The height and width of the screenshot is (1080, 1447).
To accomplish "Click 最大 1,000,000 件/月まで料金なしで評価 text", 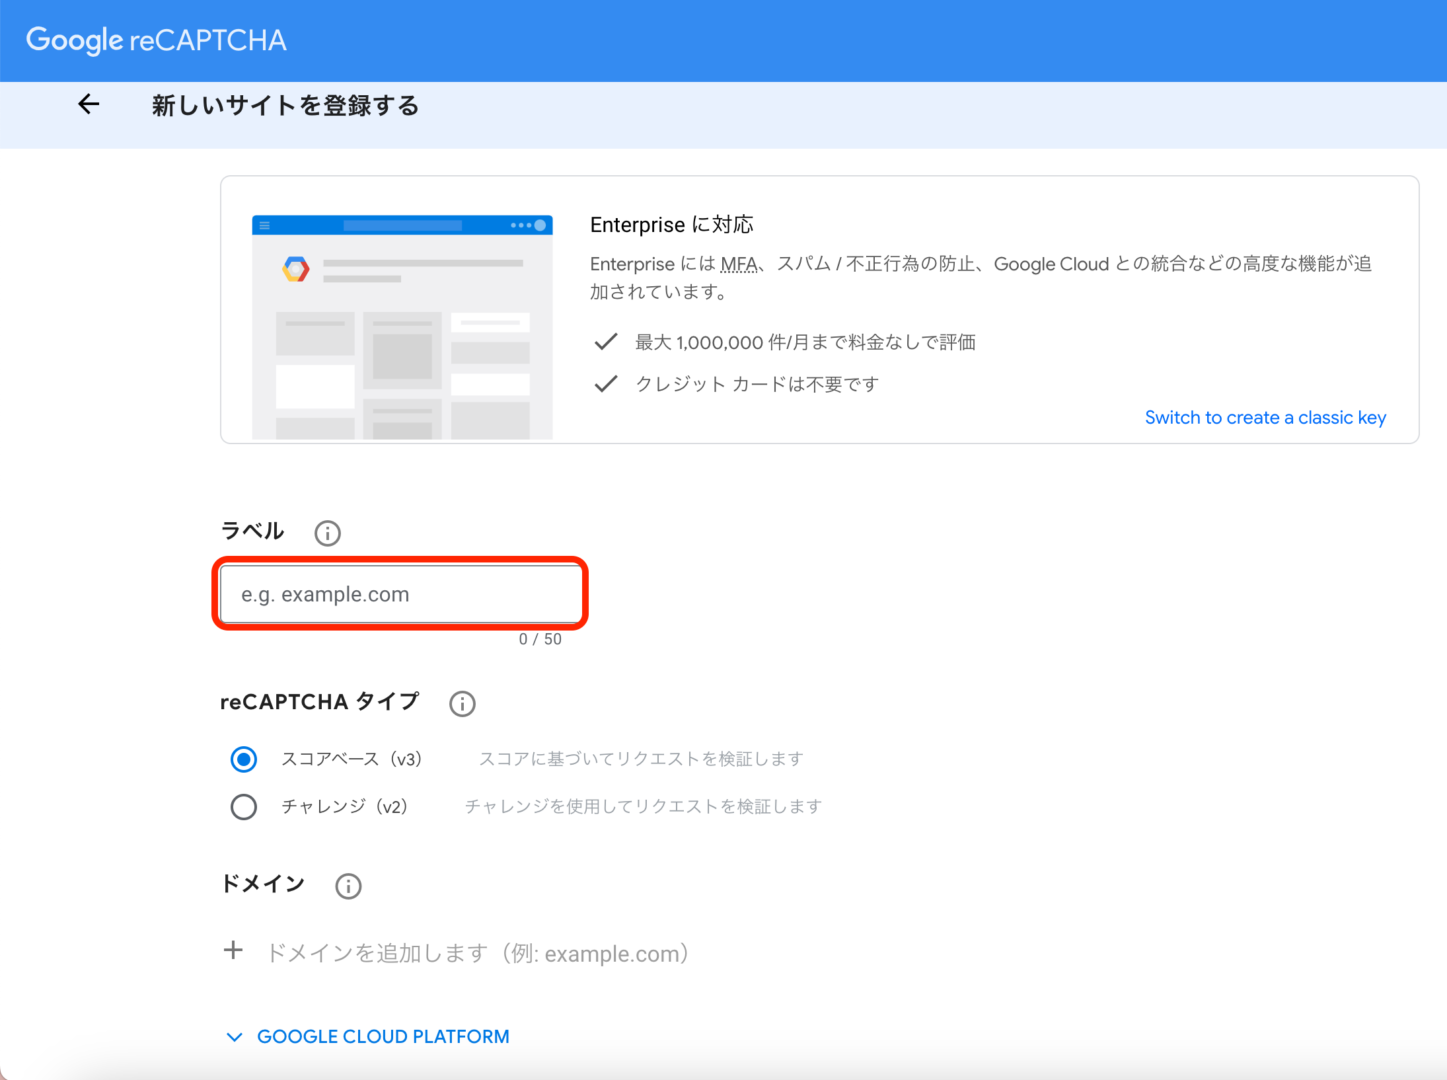I will 805,342.
